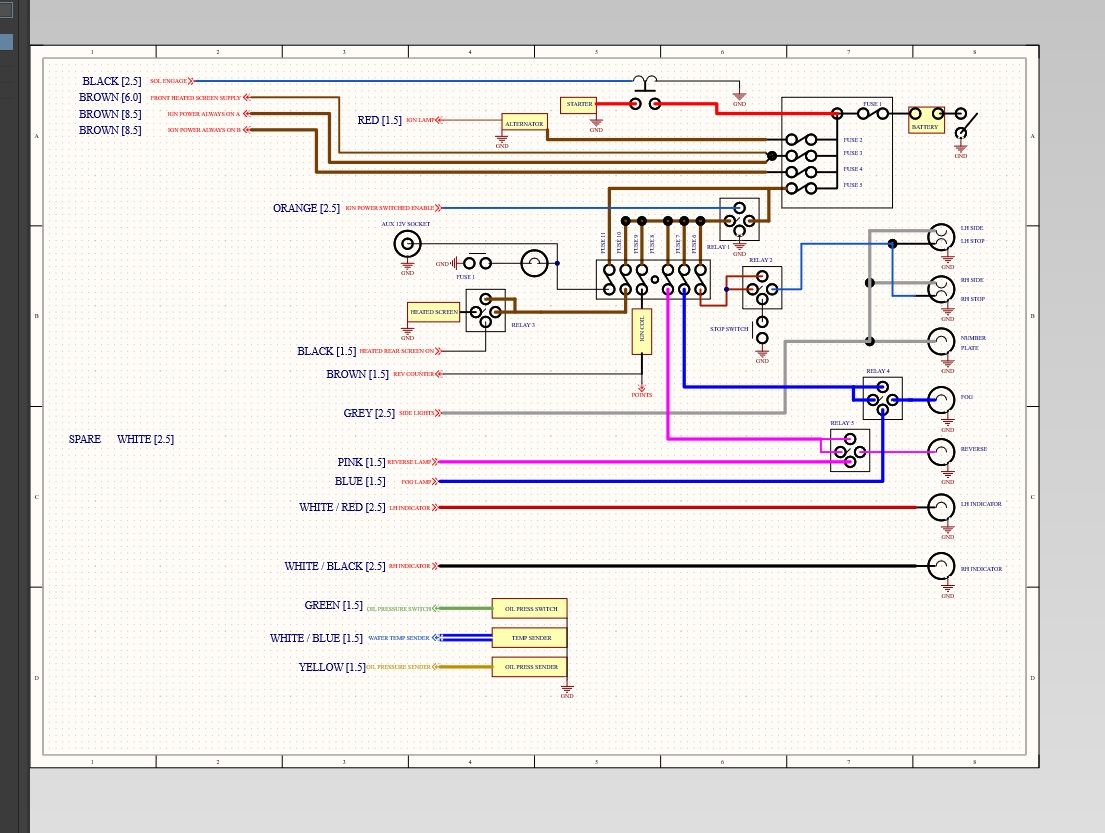Click the RH INDICATOR lamp symbol

[941, 566]
